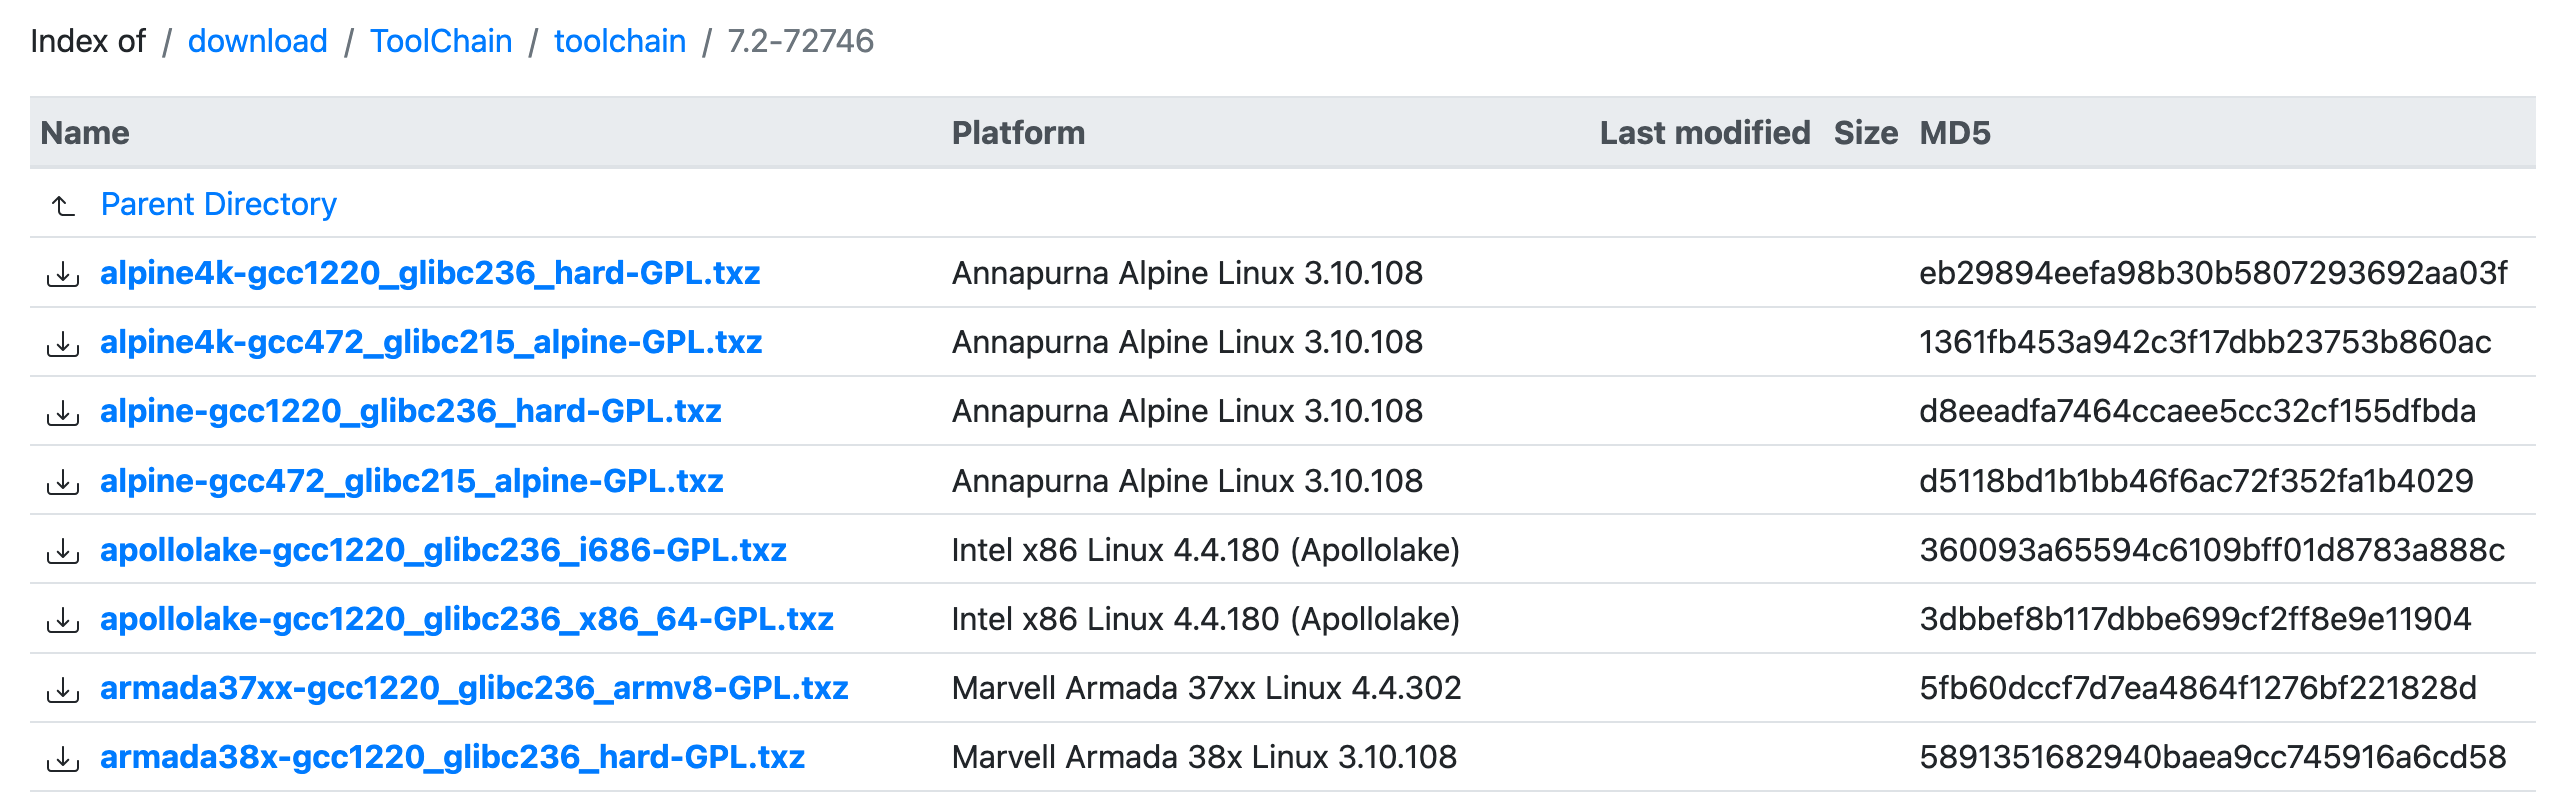
Task: Download armada38x-gcc1220_glibc236_hard-GPL.txz file link
Action: [x=452, y=757]
